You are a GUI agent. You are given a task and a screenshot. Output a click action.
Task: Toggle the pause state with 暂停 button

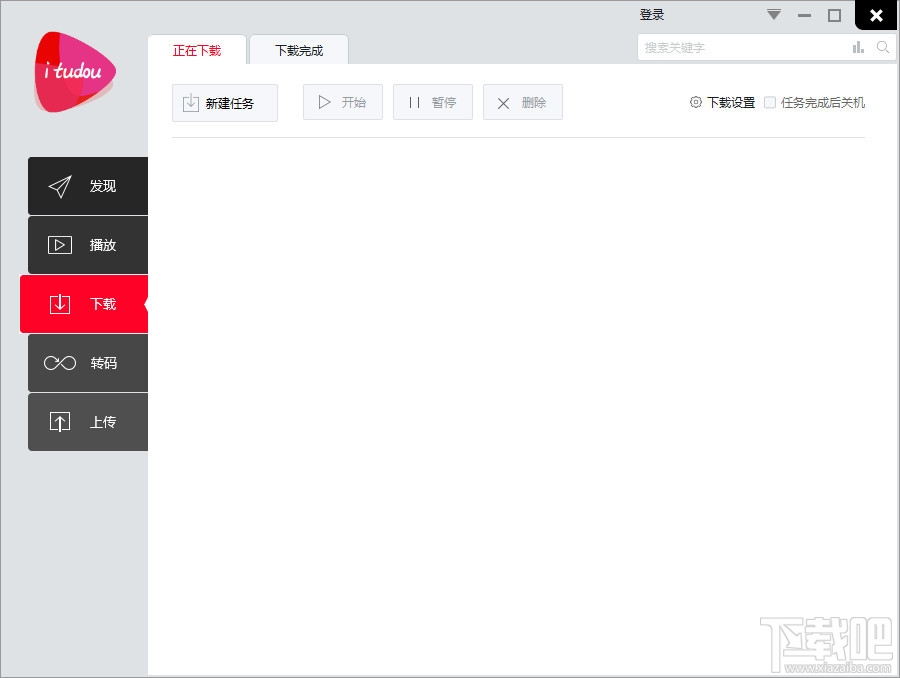click(432, 101)
